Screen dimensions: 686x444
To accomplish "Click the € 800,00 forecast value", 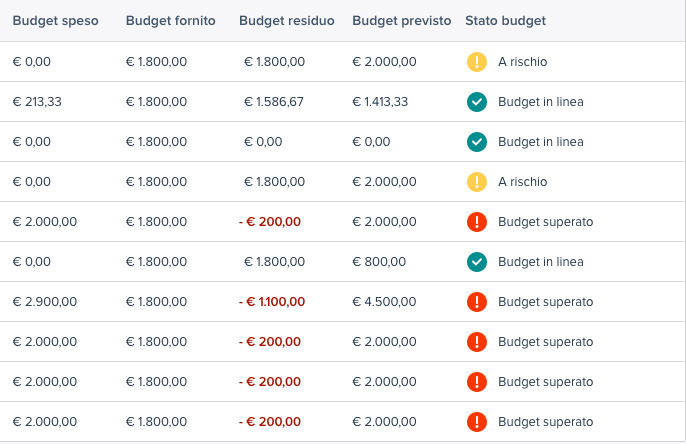I will [379, 262].
